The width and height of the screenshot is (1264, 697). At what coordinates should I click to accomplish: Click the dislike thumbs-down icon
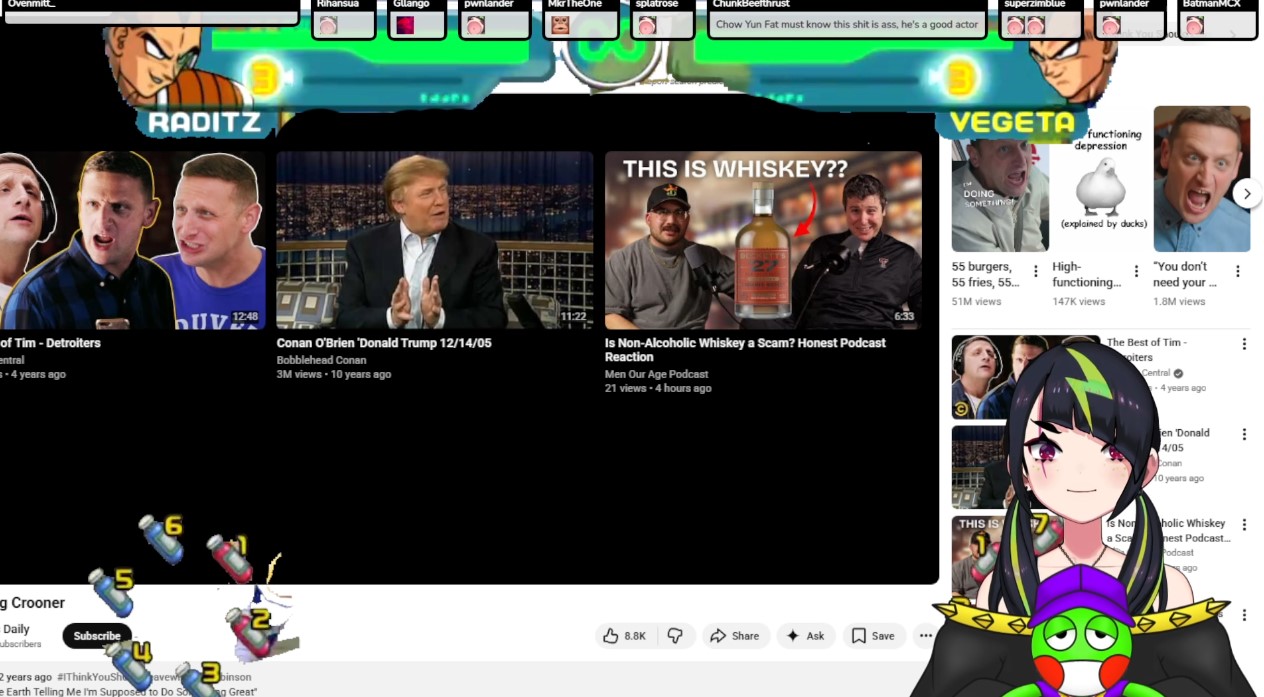676,636
